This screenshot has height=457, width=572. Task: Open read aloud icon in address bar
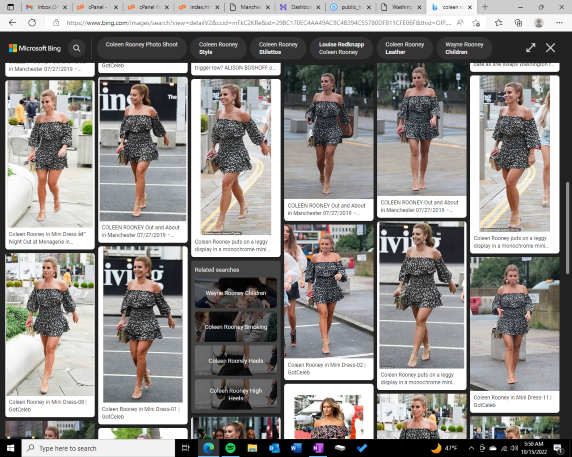pyautogui.click(x=460, y=23)
